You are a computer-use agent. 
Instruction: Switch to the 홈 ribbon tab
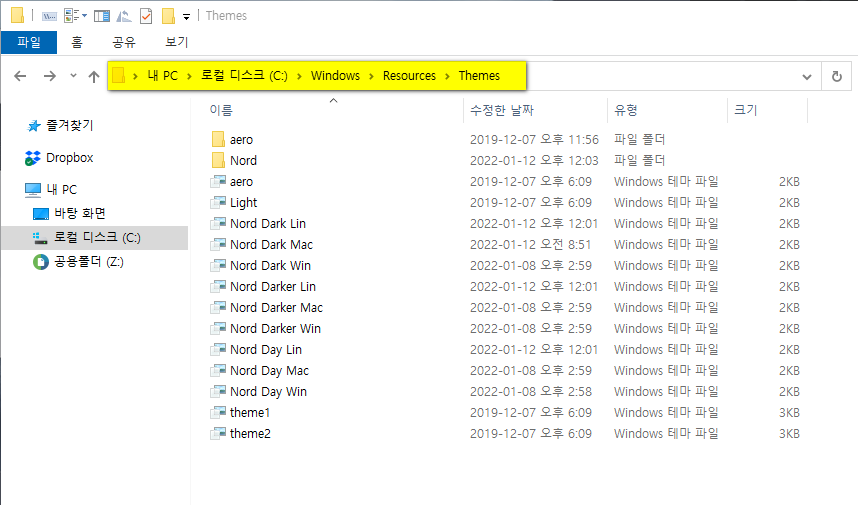(77, 42)
